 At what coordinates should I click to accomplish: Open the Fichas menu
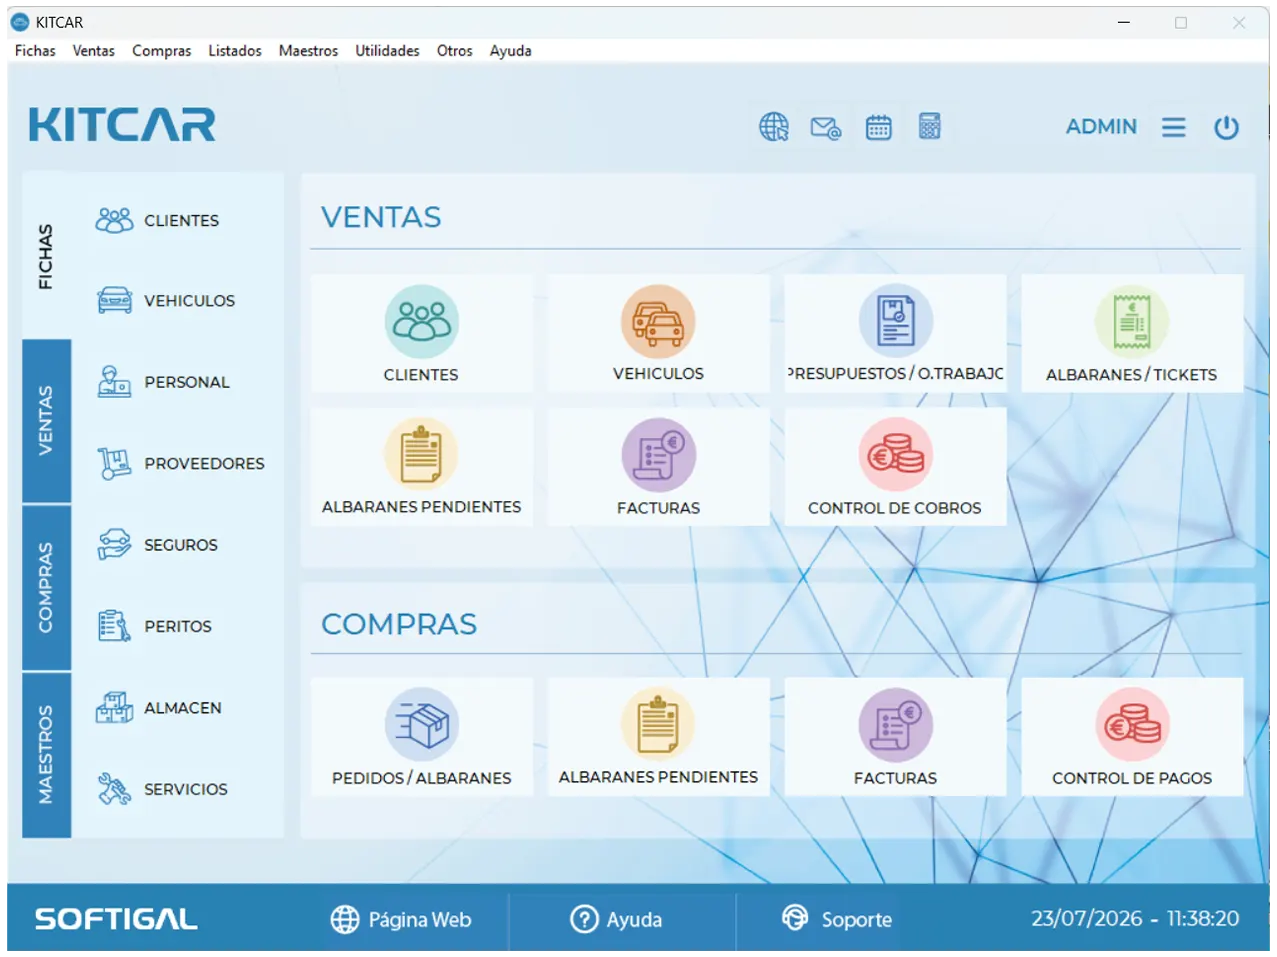coord(35,50)
